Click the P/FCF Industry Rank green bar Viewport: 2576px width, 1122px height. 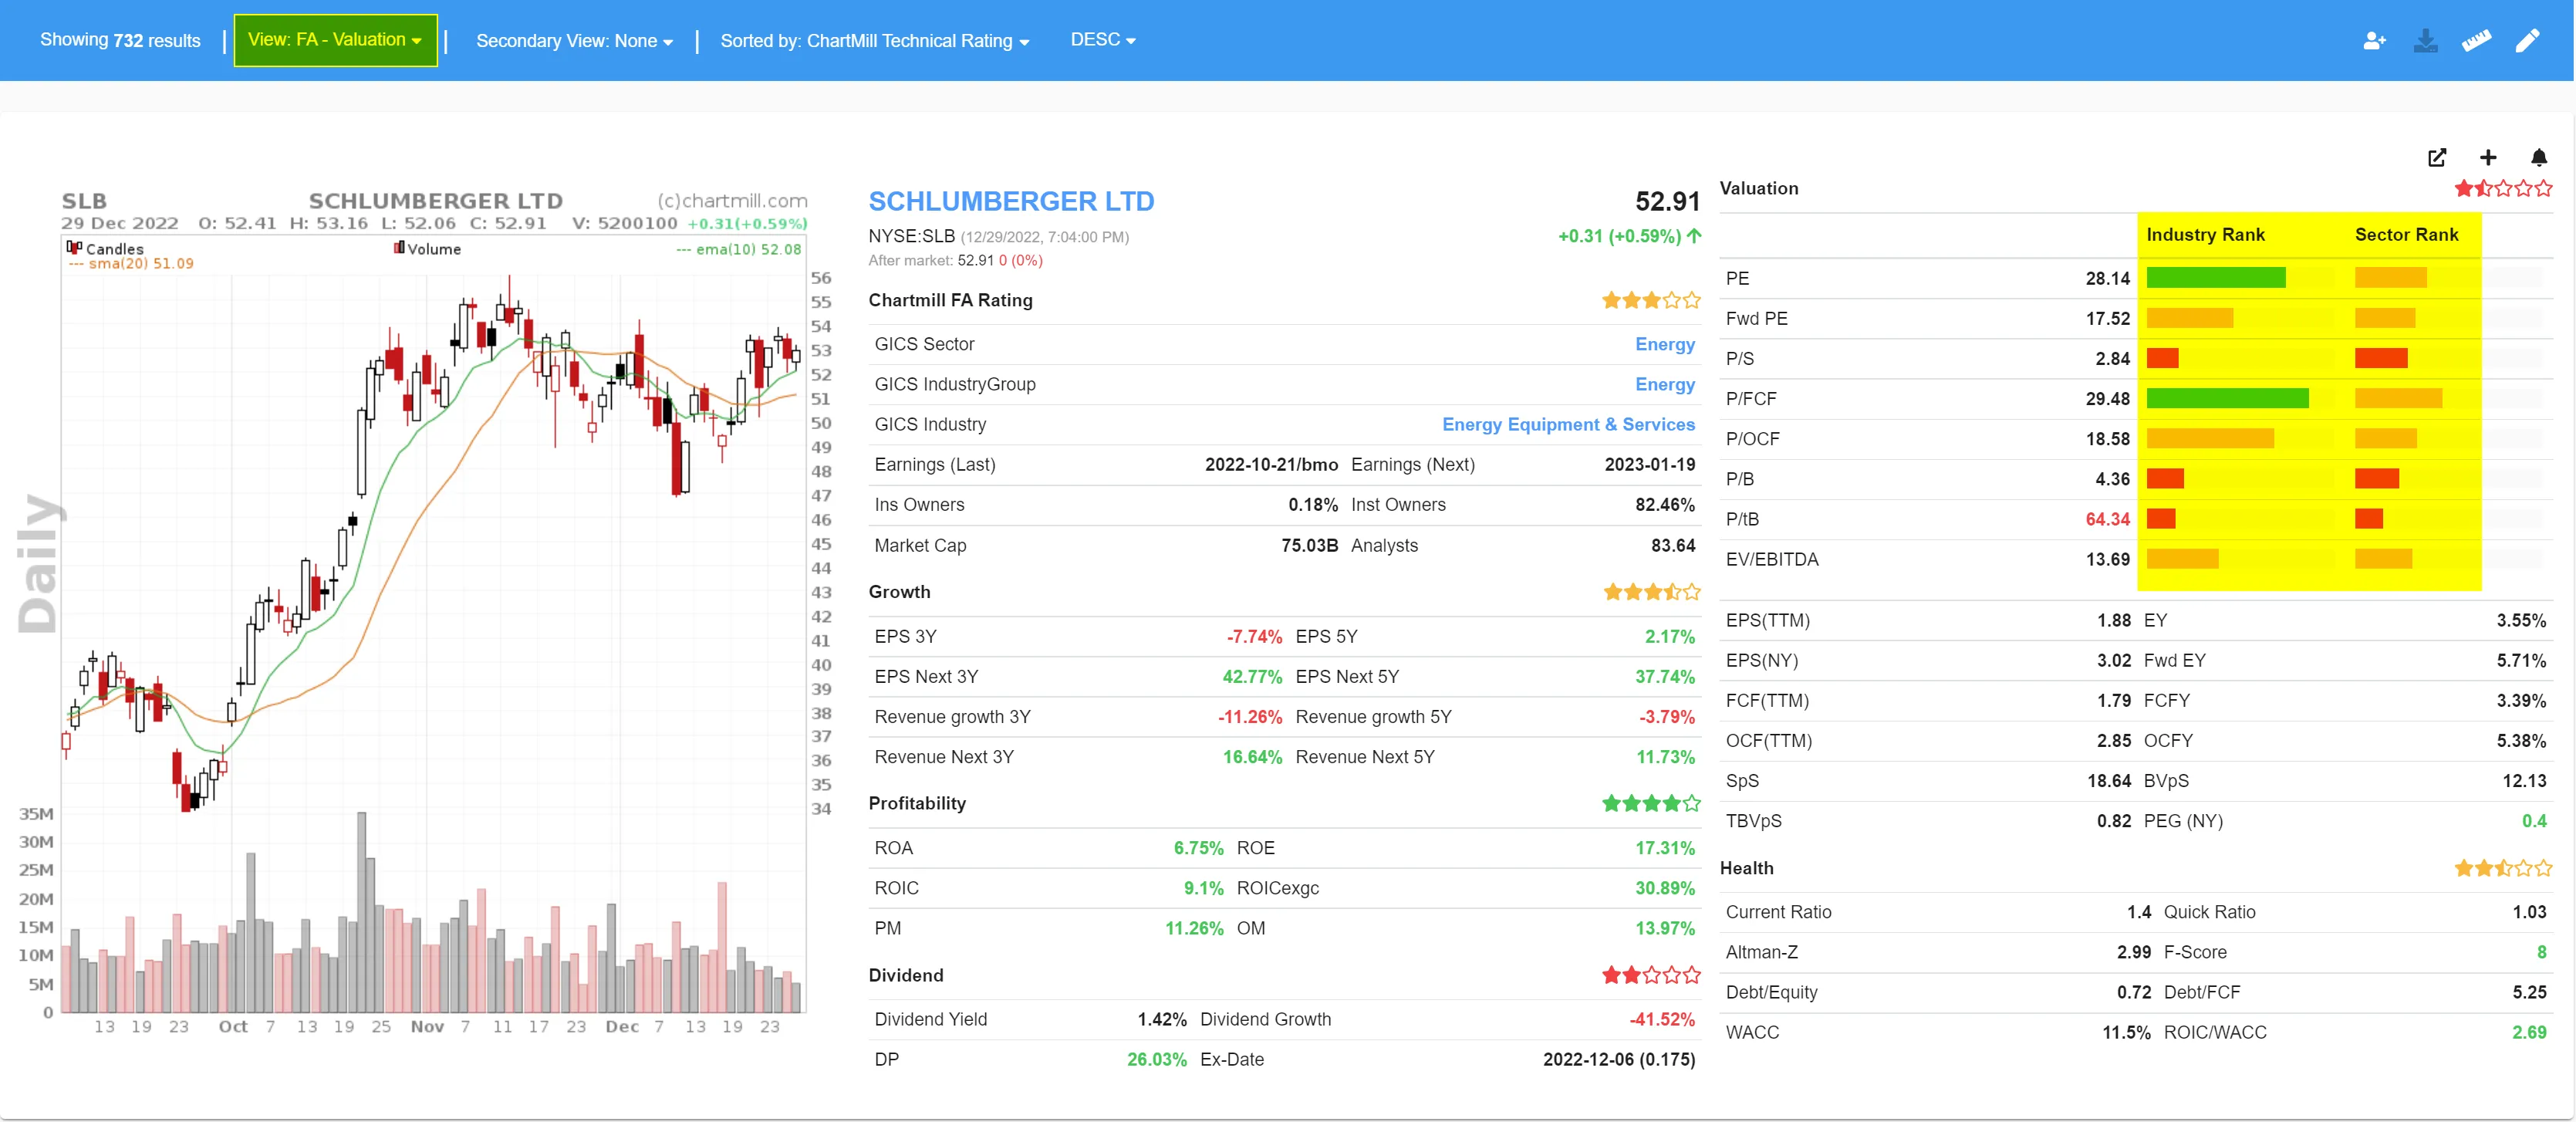click(2227, 398)
